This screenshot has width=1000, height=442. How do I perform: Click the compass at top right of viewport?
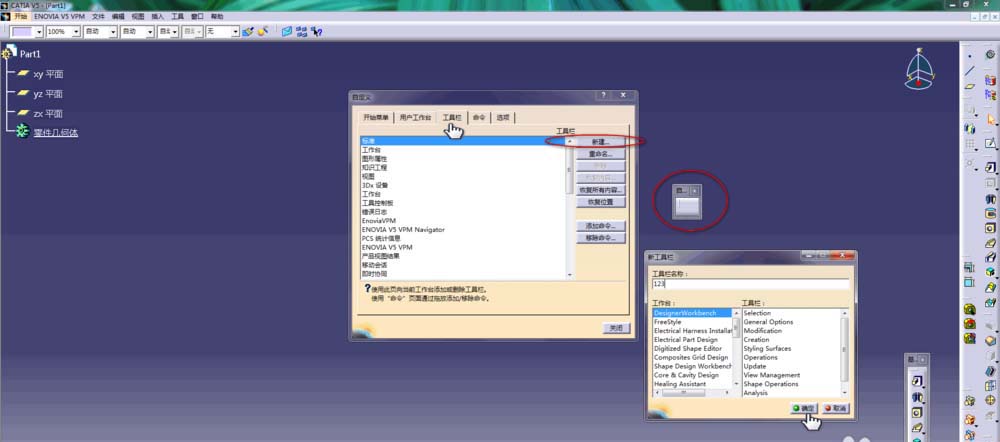point(919,69)
